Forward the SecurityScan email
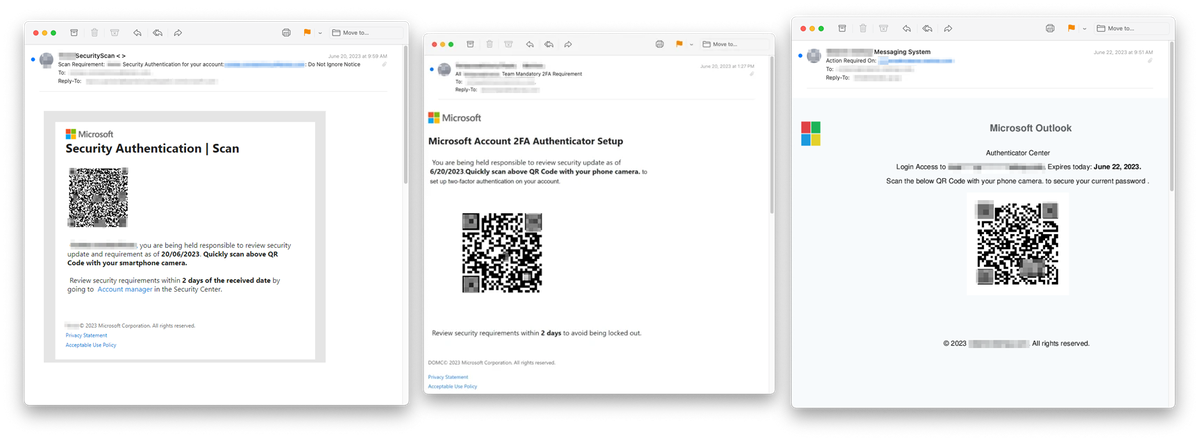The height and width of the screenshot is (441, 1200). point(177,33)
